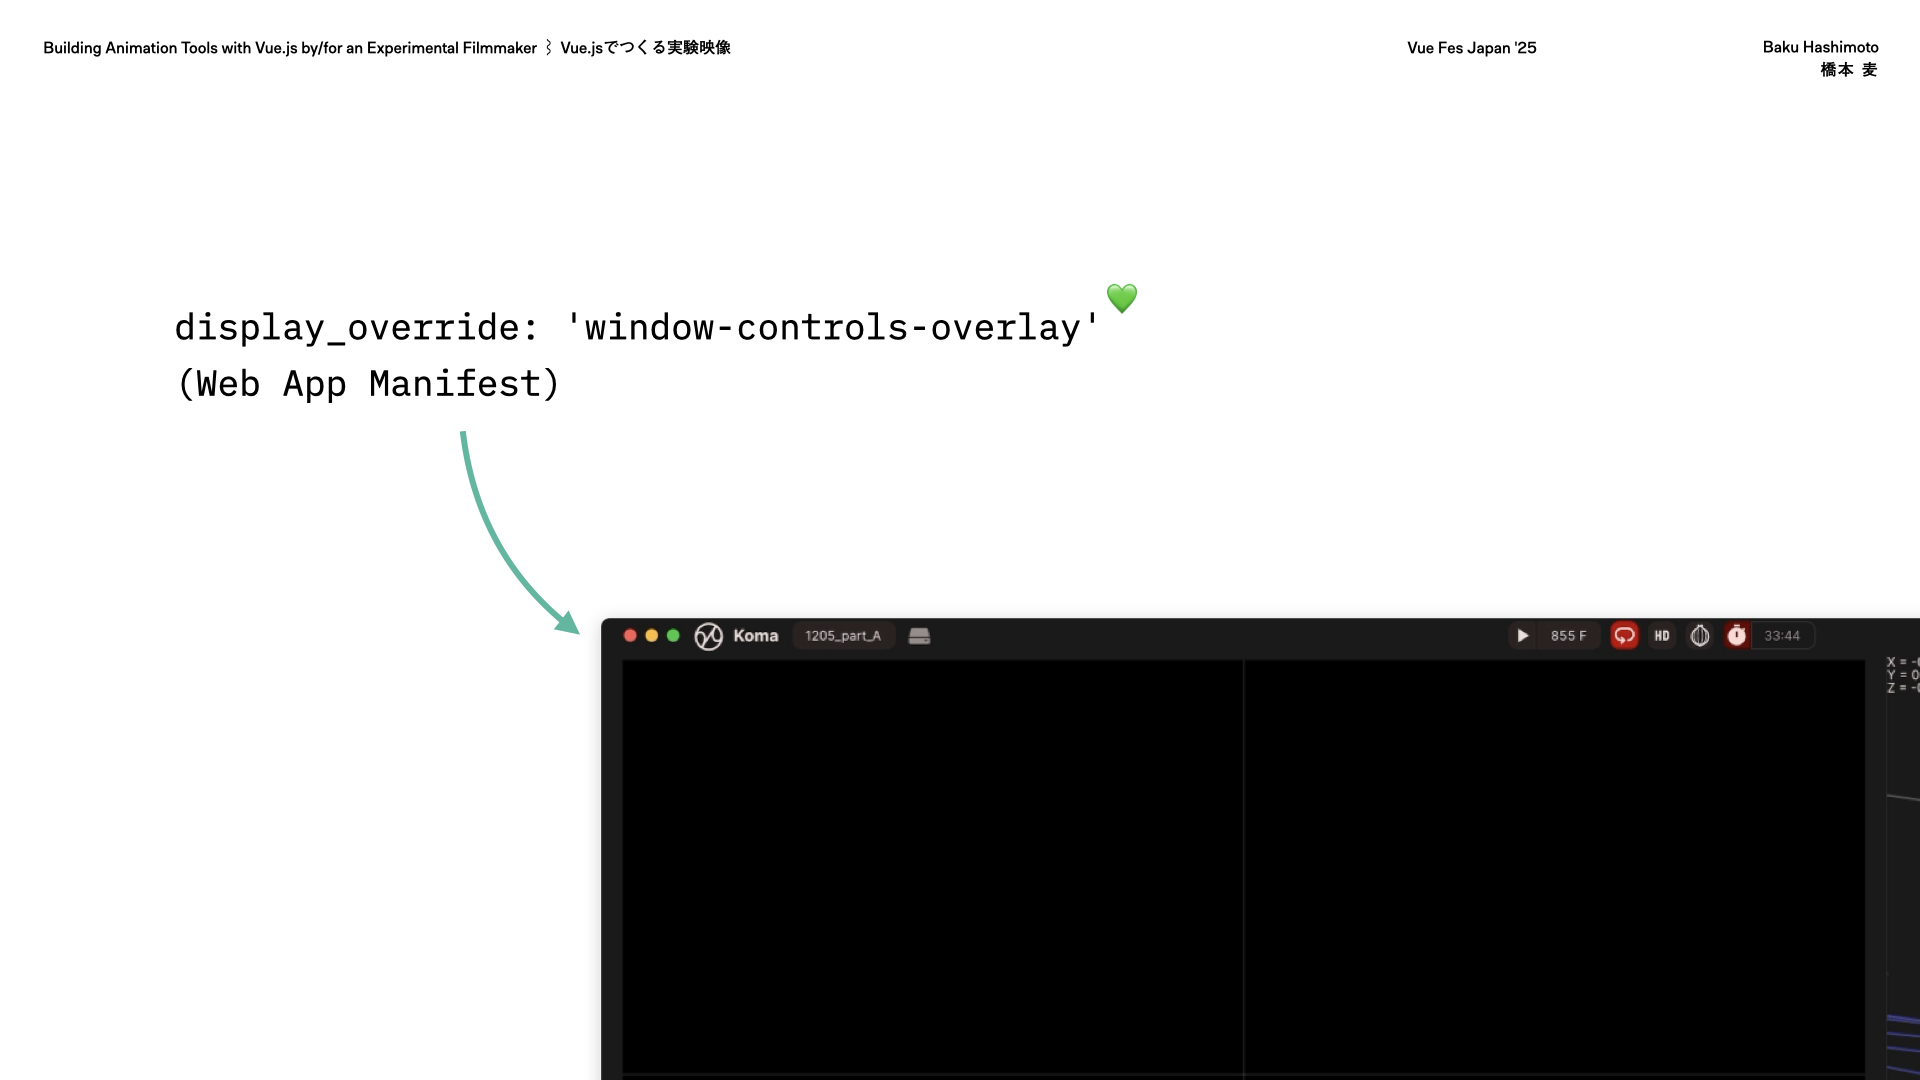Click the talk title breadcrumb text
Viewport: 1920px width, 1080px height.
pos(290,48)
